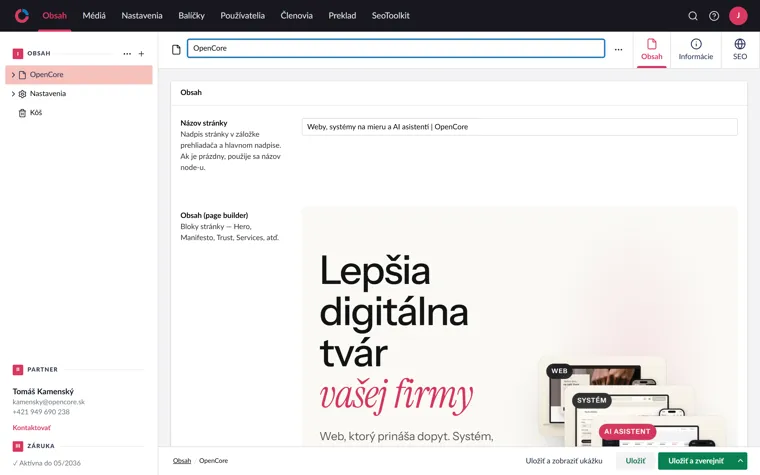
Task: Click the Uložiť button
Action: 635,461
